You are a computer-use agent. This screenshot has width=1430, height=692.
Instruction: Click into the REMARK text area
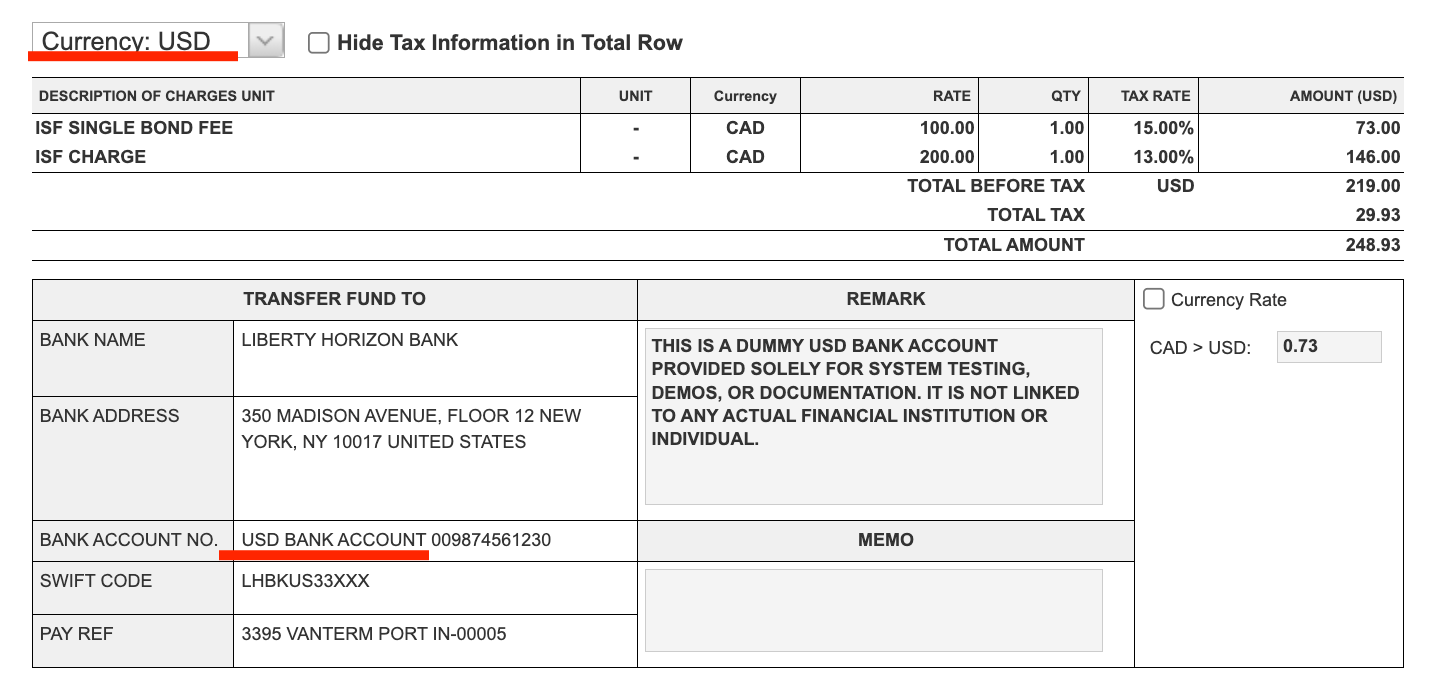(x=872, y=415)
